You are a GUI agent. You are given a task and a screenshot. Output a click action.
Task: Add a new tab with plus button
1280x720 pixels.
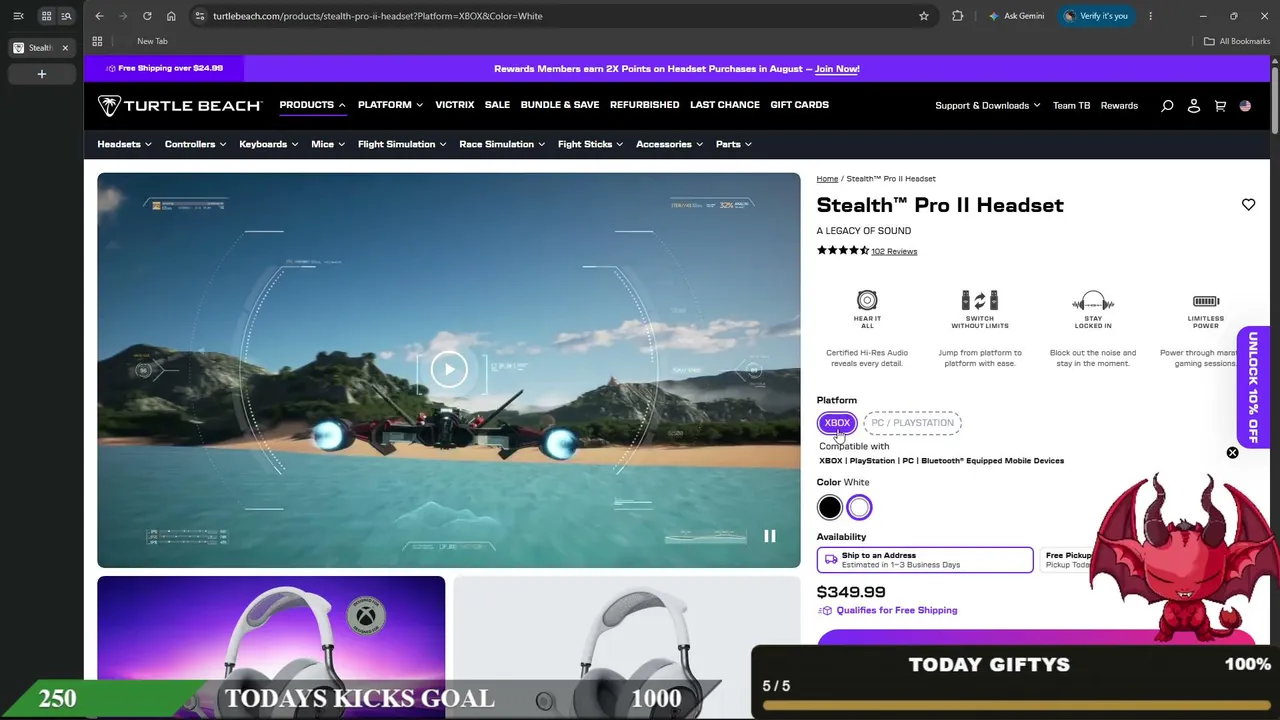(x=42, y=74)
